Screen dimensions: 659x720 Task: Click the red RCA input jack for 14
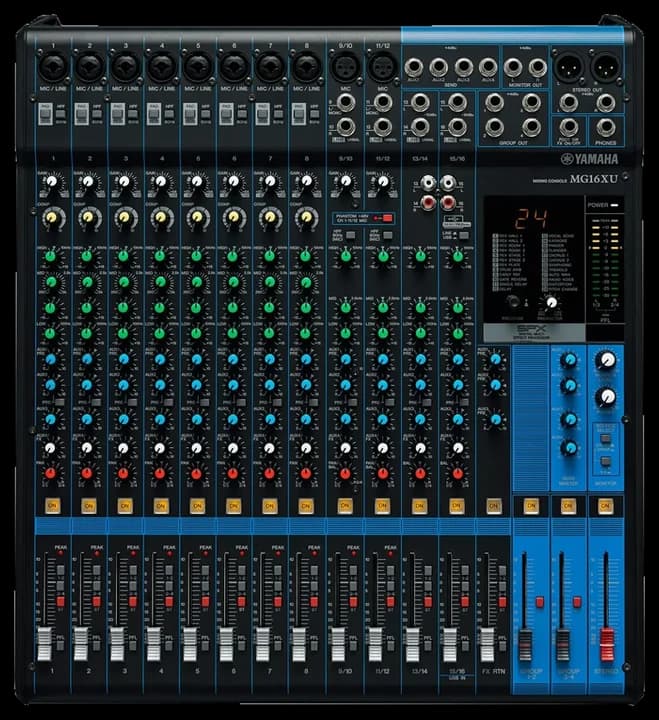pyautogui.click(x=428, y=202)
